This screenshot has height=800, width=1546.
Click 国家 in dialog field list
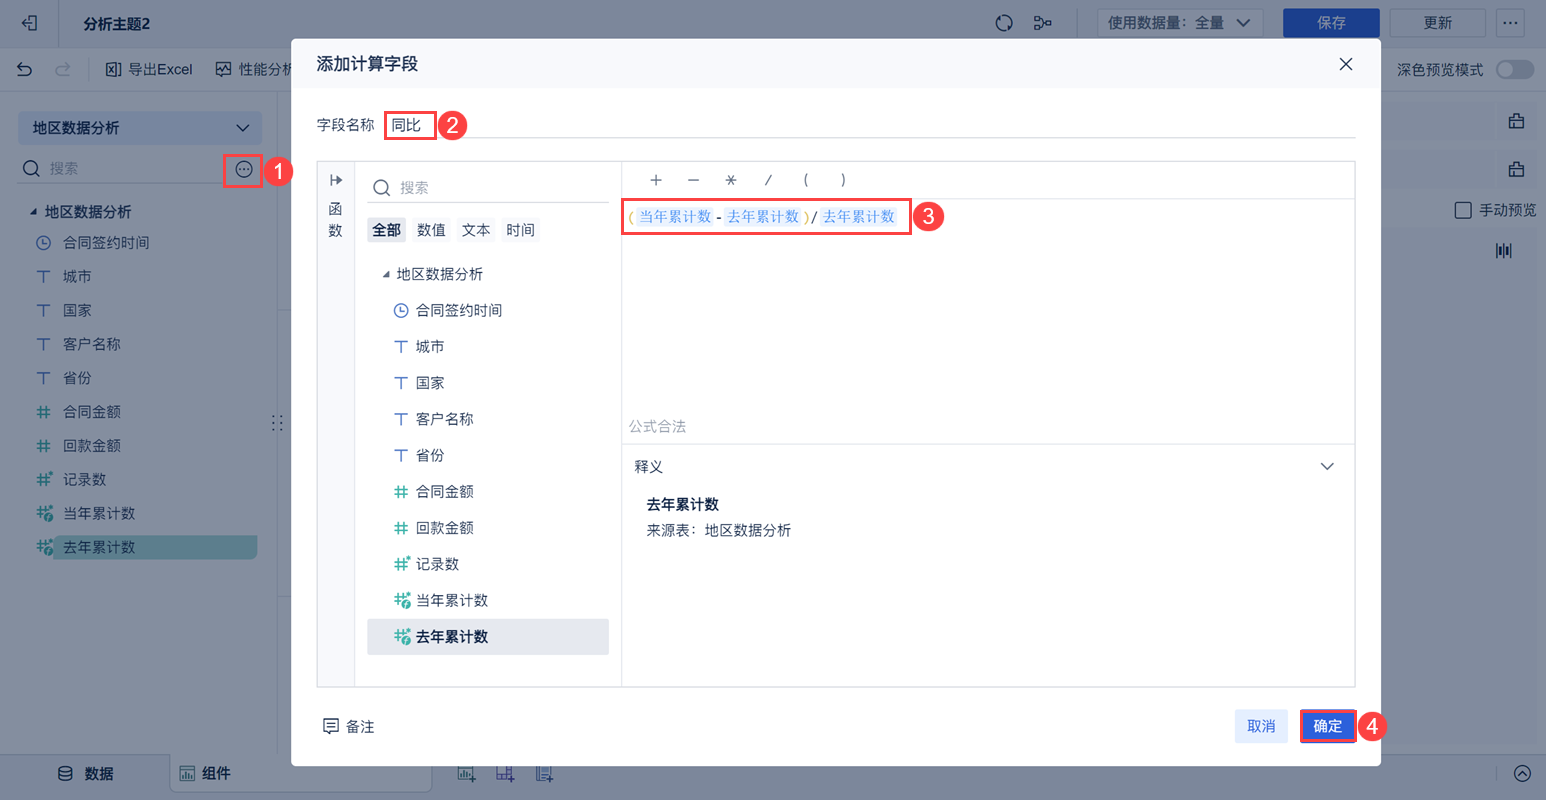[488, 383]
